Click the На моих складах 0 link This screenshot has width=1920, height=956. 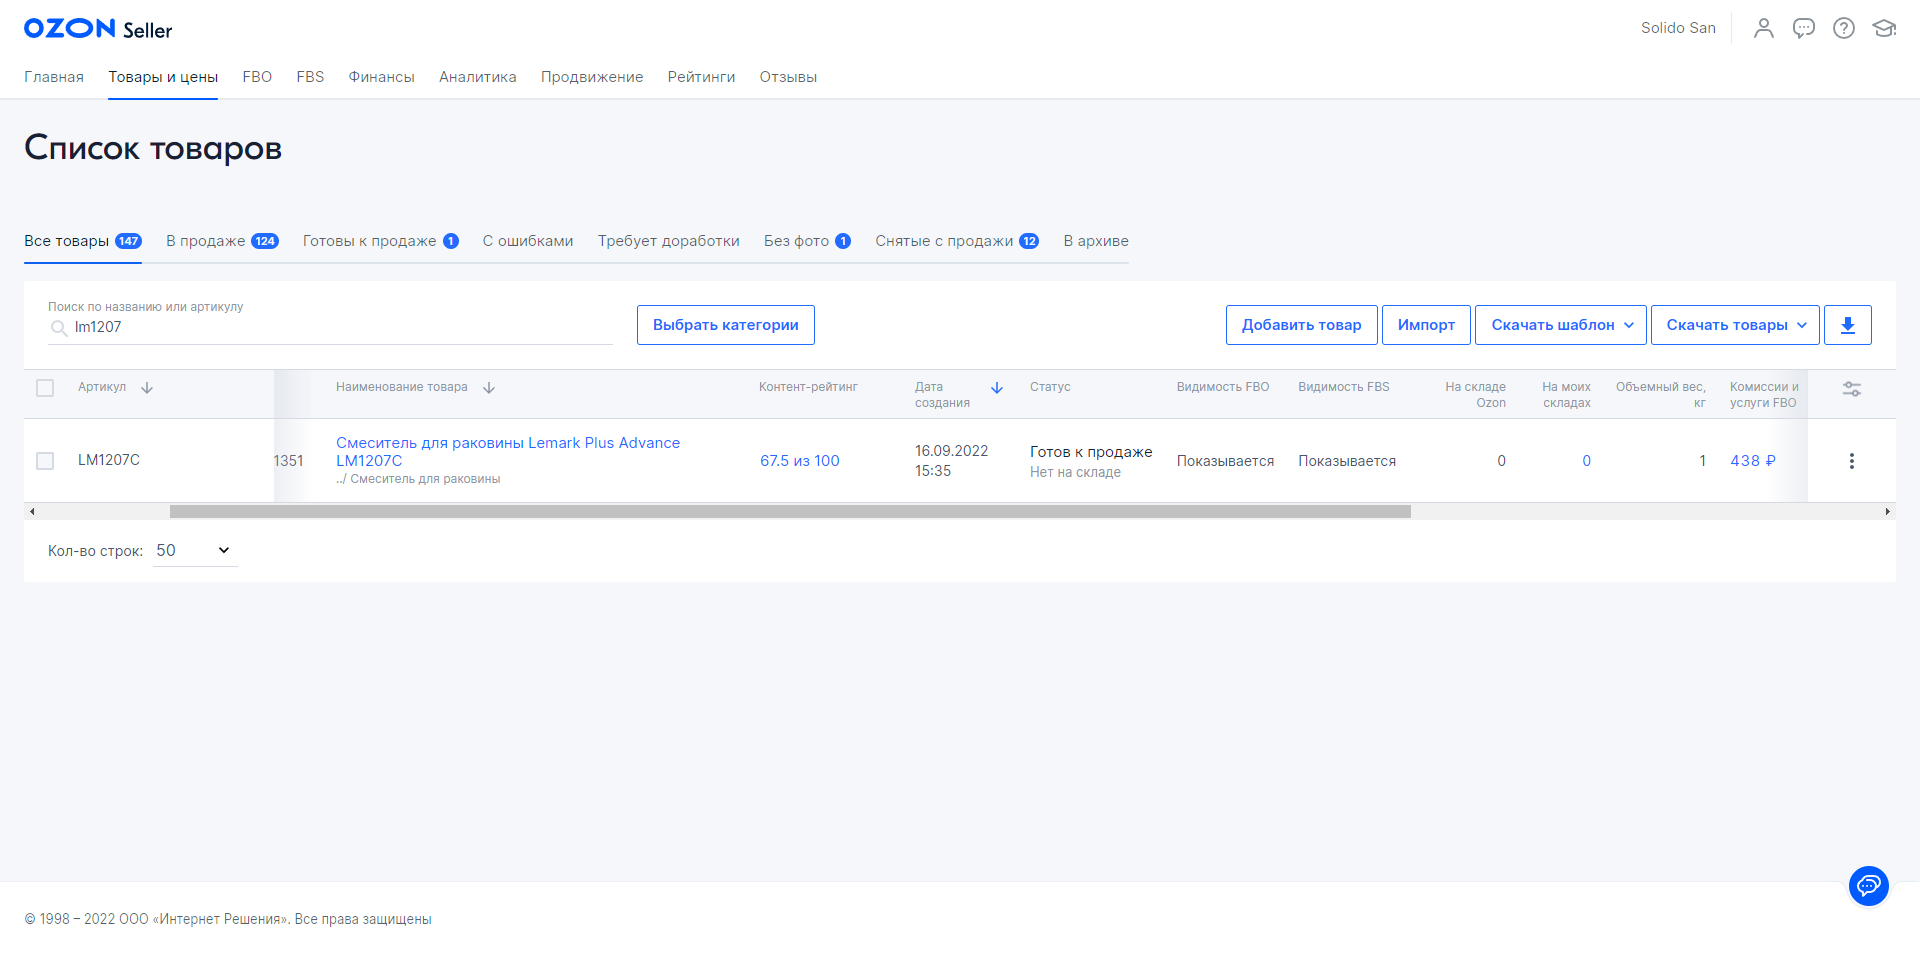click(x=1586, y=461)
